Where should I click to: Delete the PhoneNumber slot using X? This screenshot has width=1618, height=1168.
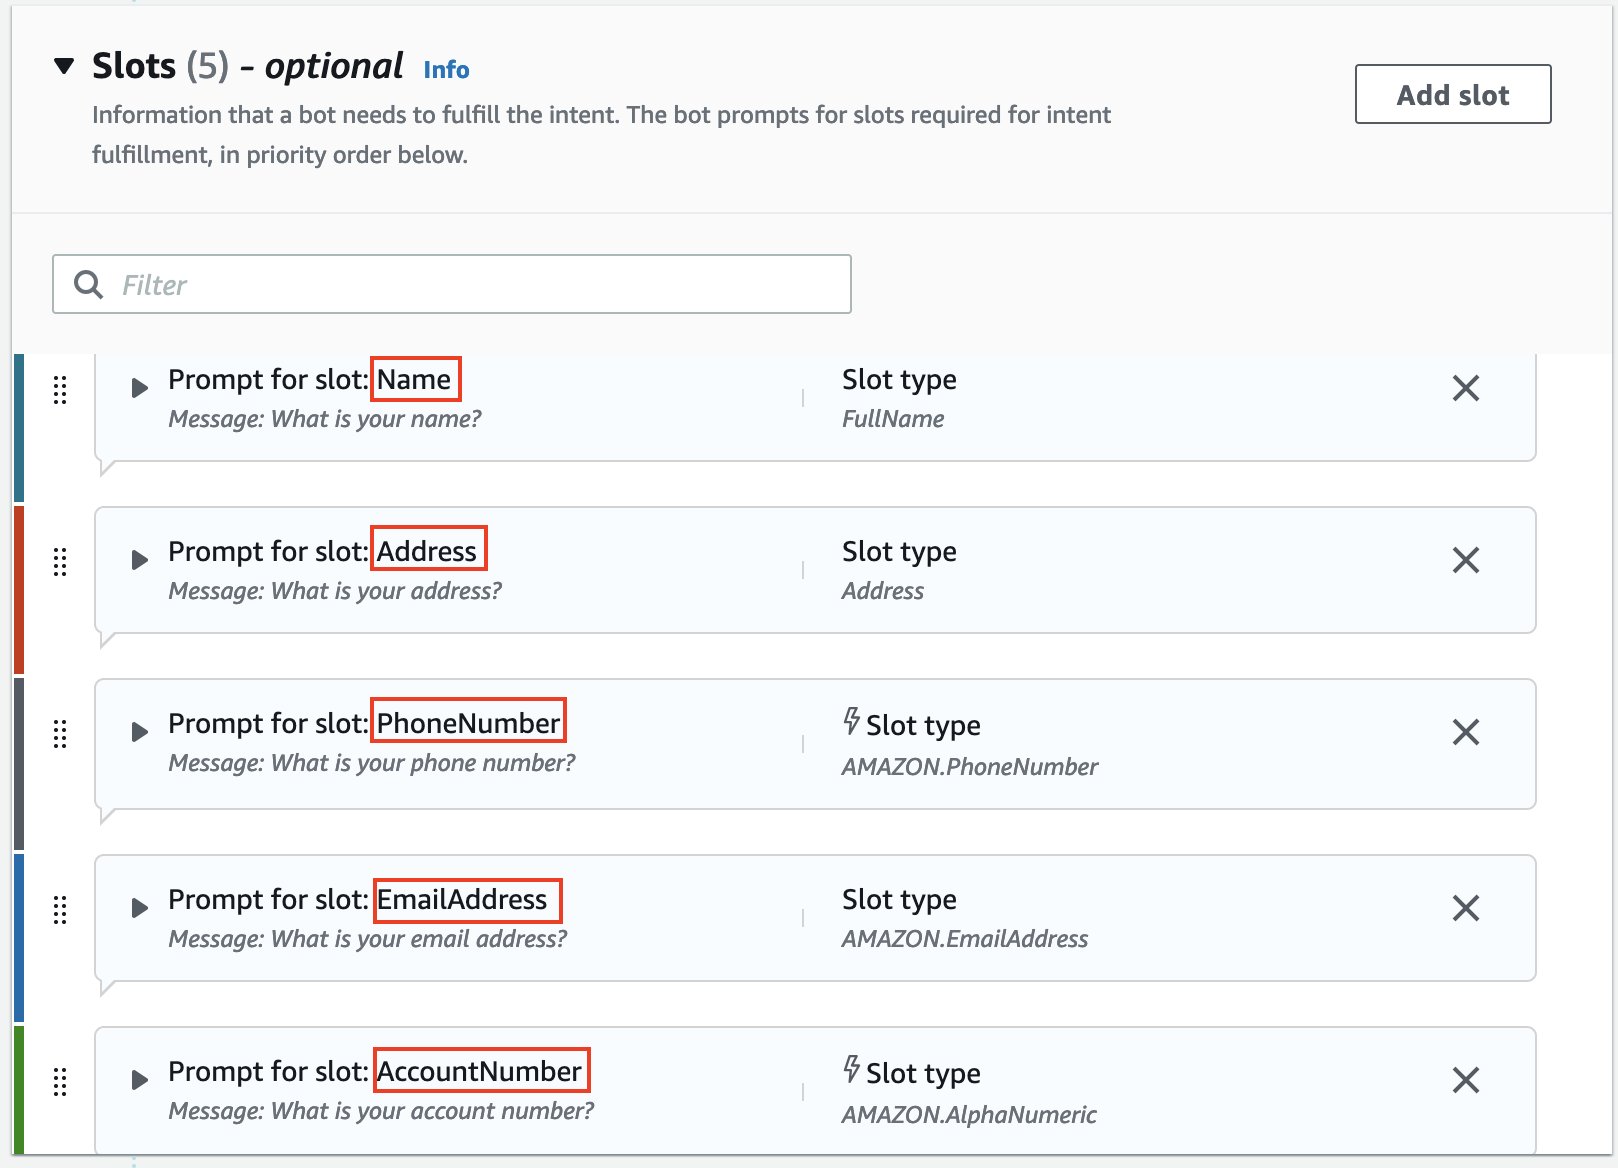coord(1465,732)
